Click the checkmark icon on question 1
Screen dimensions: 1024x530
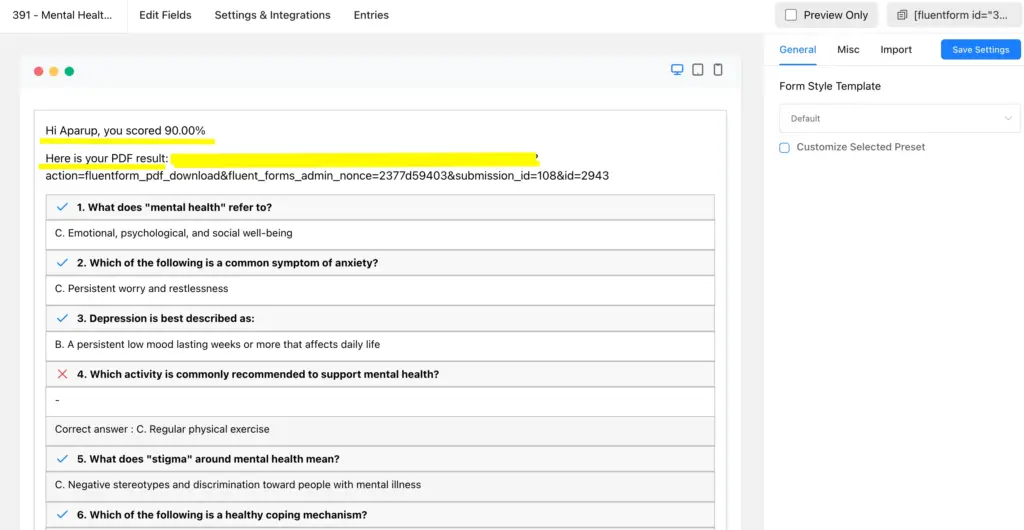[x=63, y=207]
